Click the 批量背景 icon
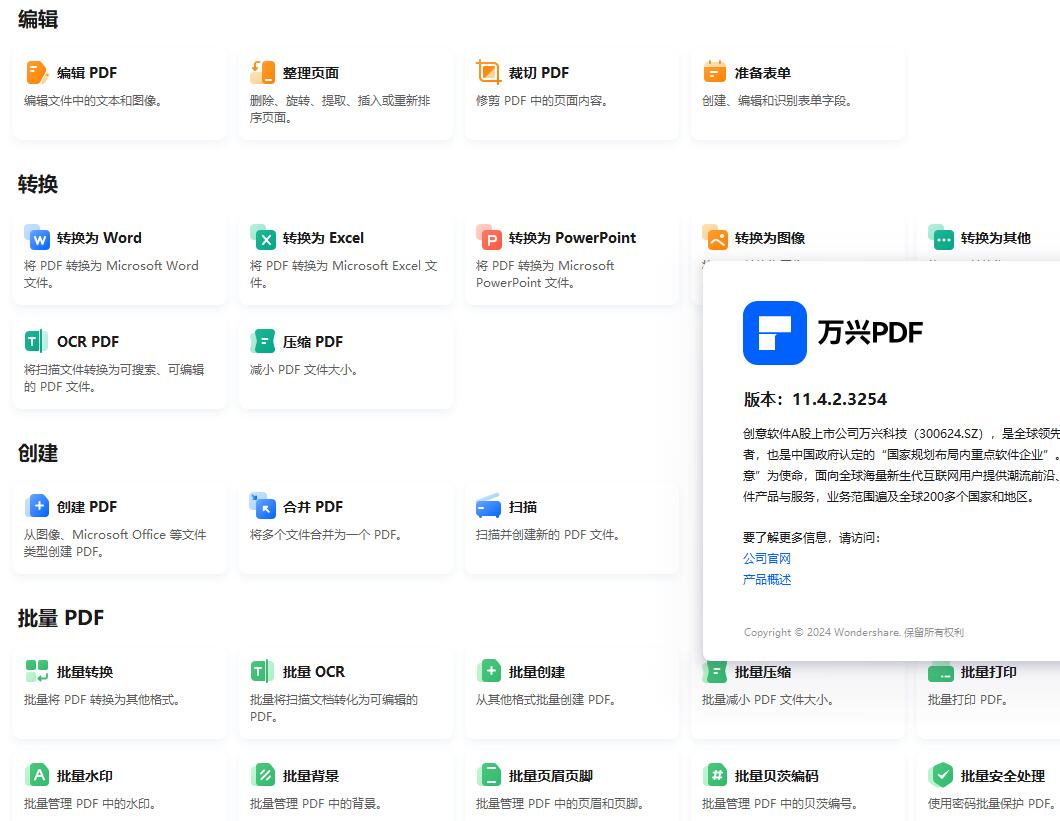This screenshot has width=1060, height=821. [x=262, y=775]
